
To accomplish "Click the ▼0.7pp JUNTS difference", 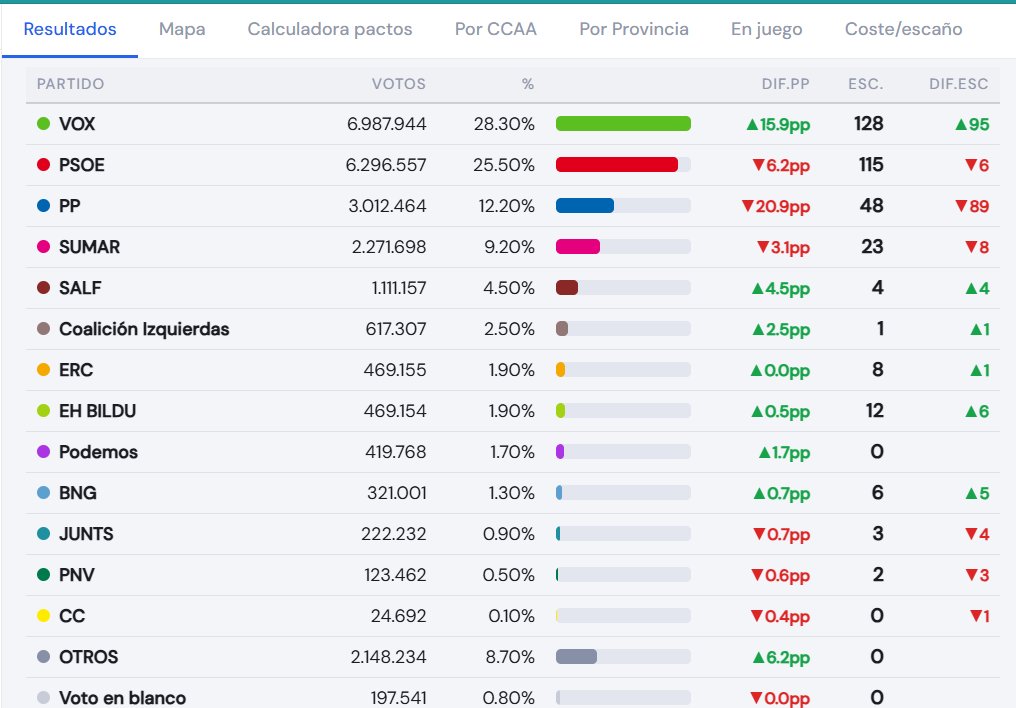I will [x=781, y=534].
